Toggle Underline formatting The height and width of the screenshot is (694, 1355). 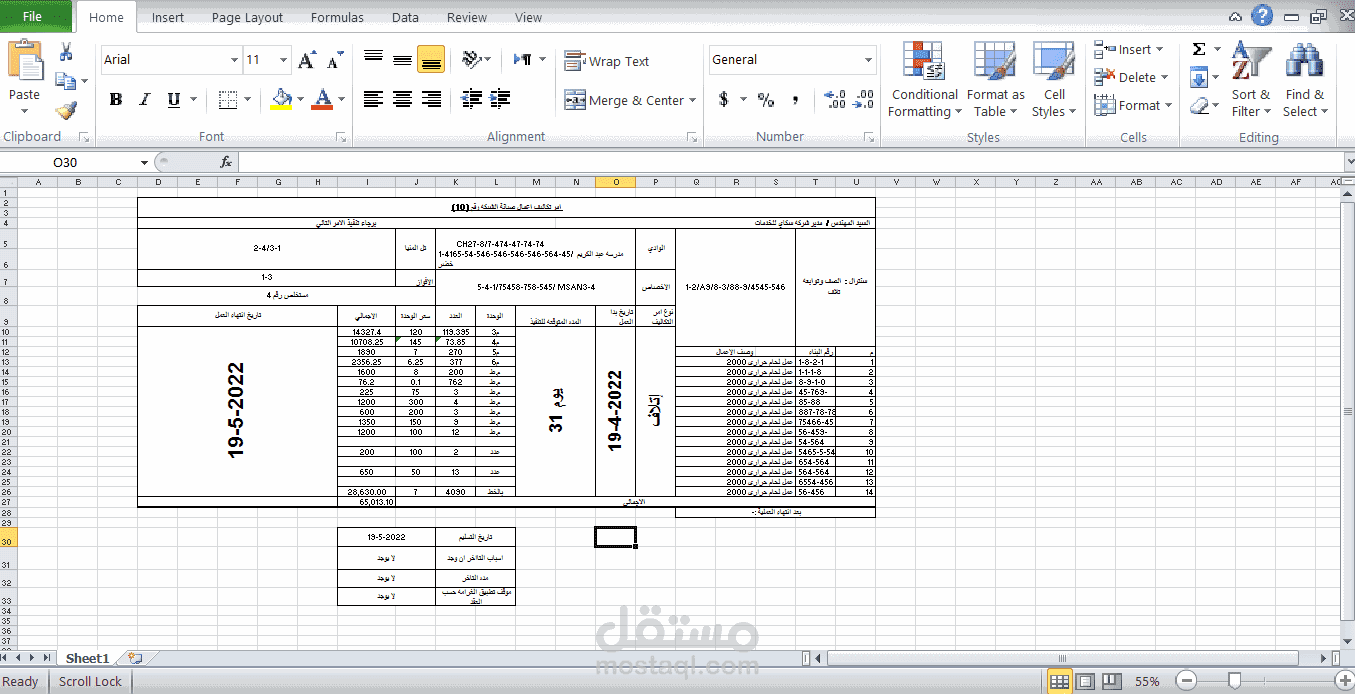pos(174,99)
